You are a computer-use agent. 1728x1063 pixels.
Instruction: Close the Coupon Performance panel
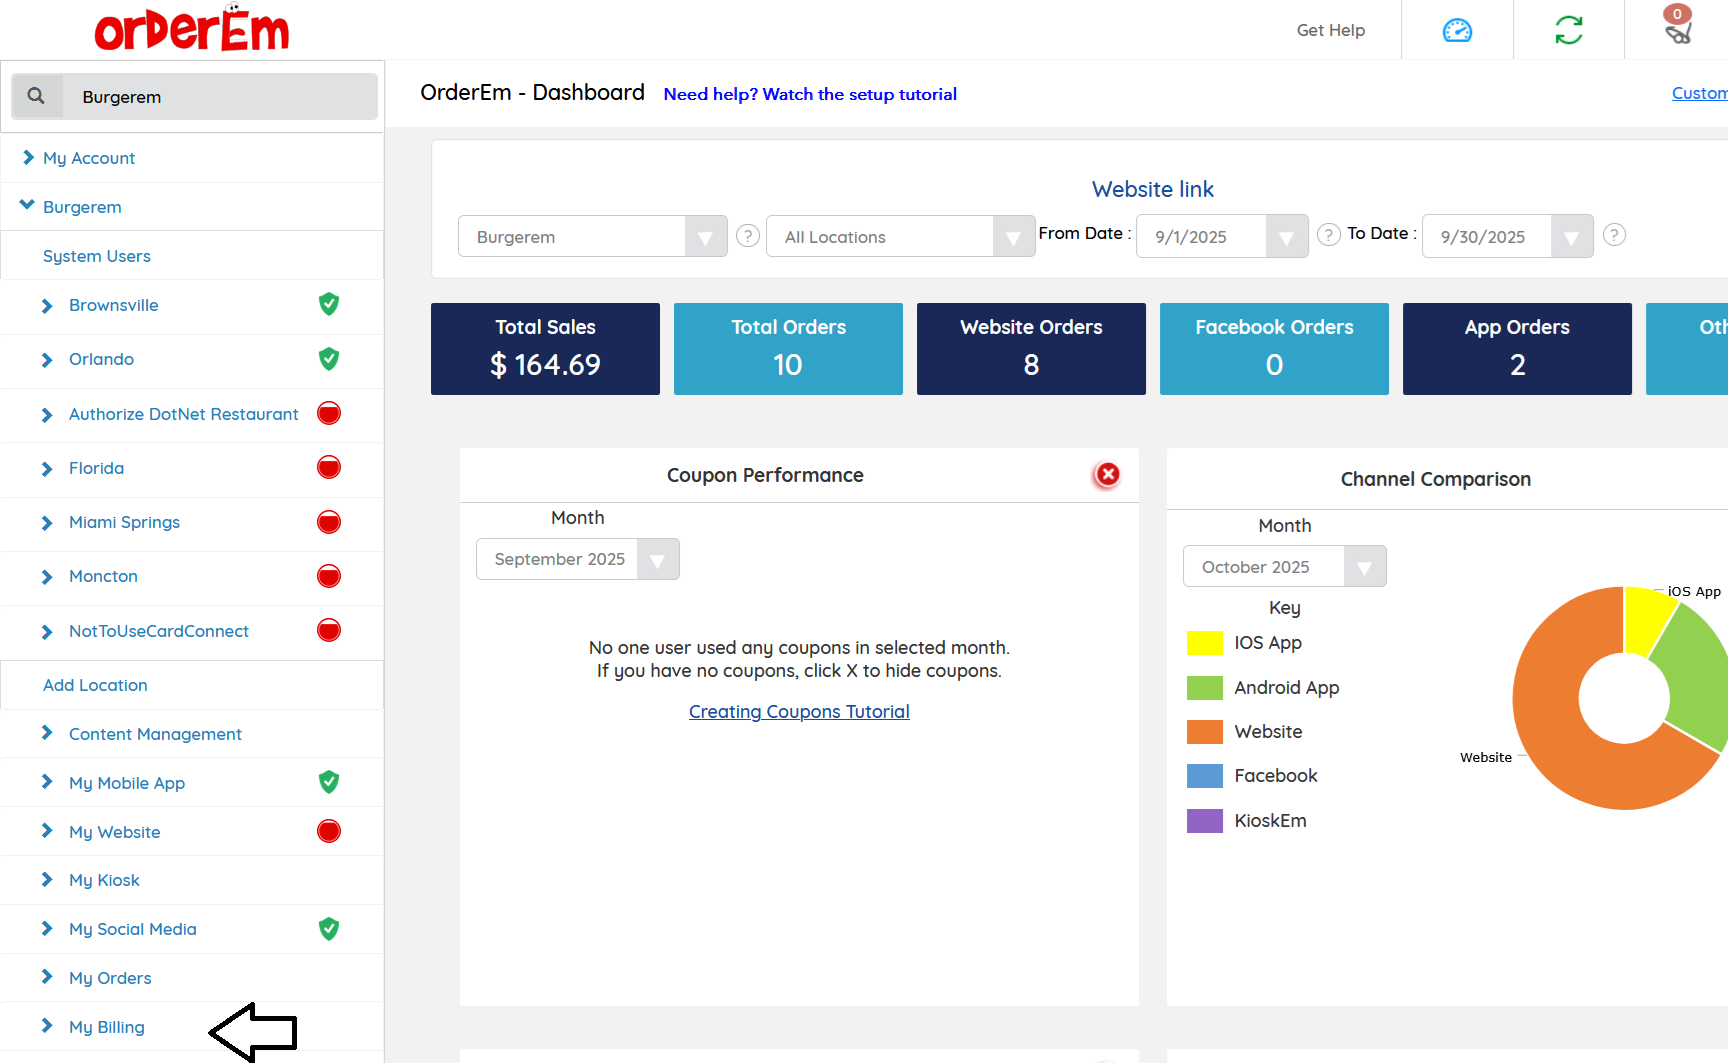(x=1107, y=475)
